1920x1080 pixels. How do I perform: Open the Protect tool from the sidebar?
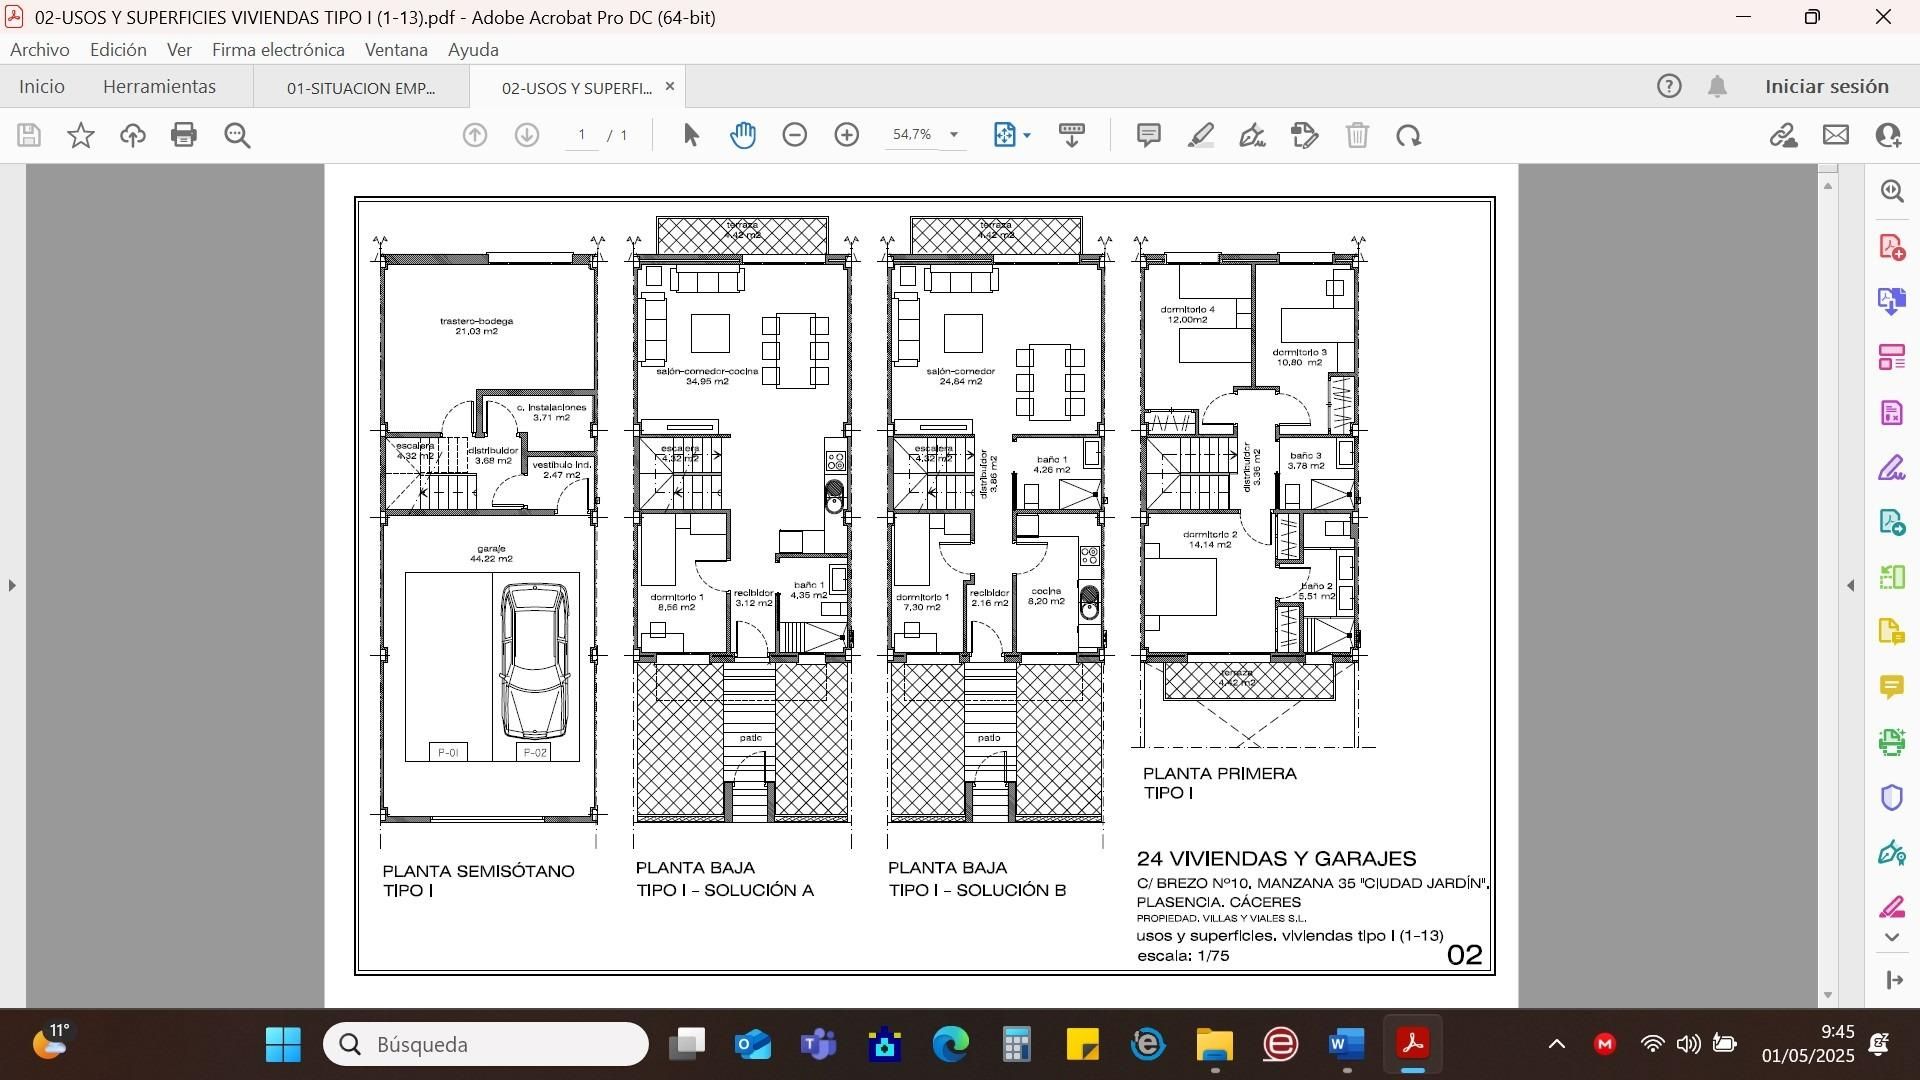click(1891, 797)
